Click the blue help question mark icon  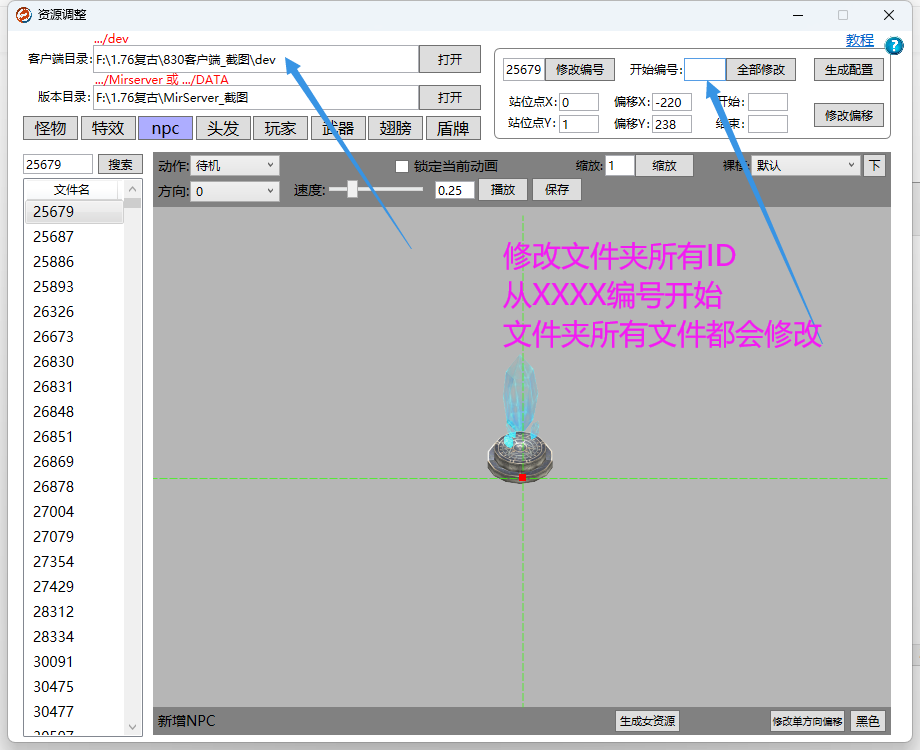click(895, 44)
